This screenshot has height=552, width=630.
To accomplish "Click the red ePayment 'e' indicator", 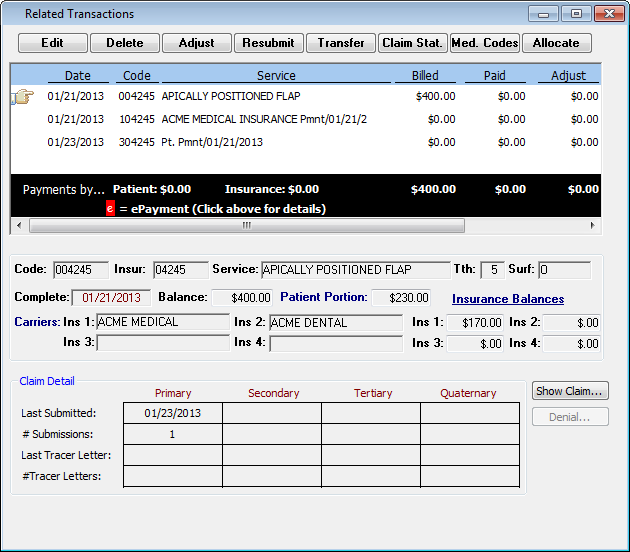I will click(x=110, y=209).
